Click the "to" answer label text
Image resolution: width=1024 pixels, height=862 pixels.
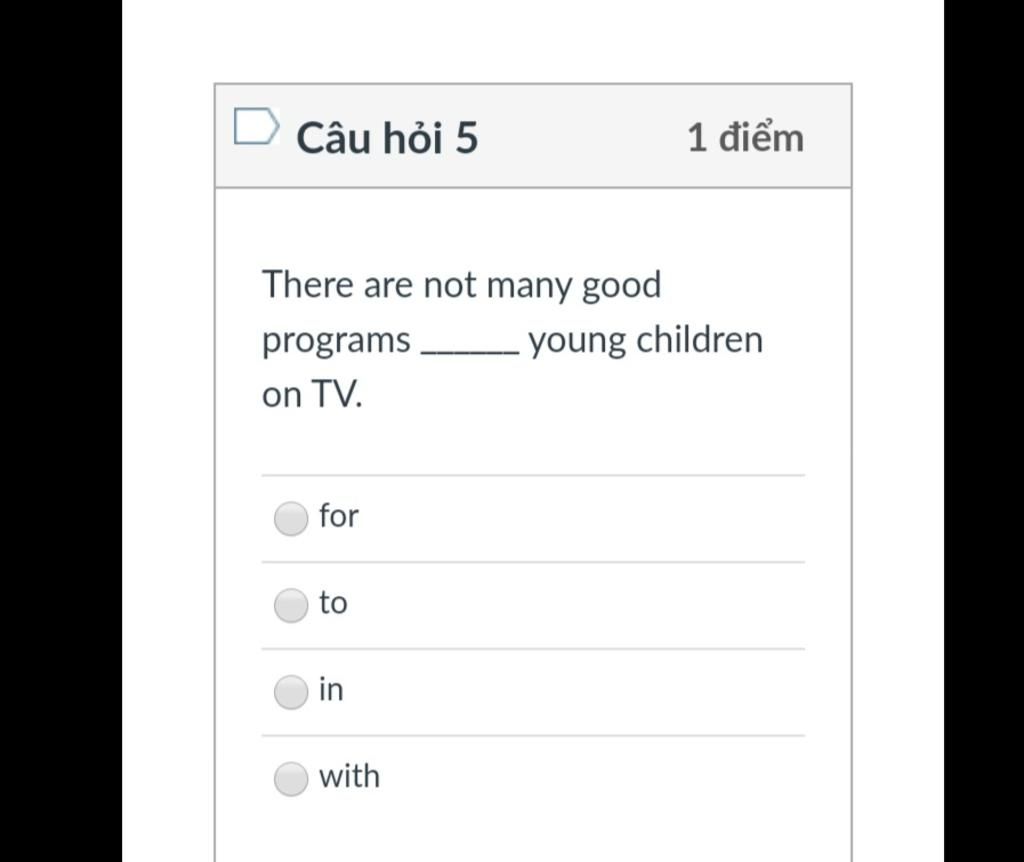tap(333, 603)
